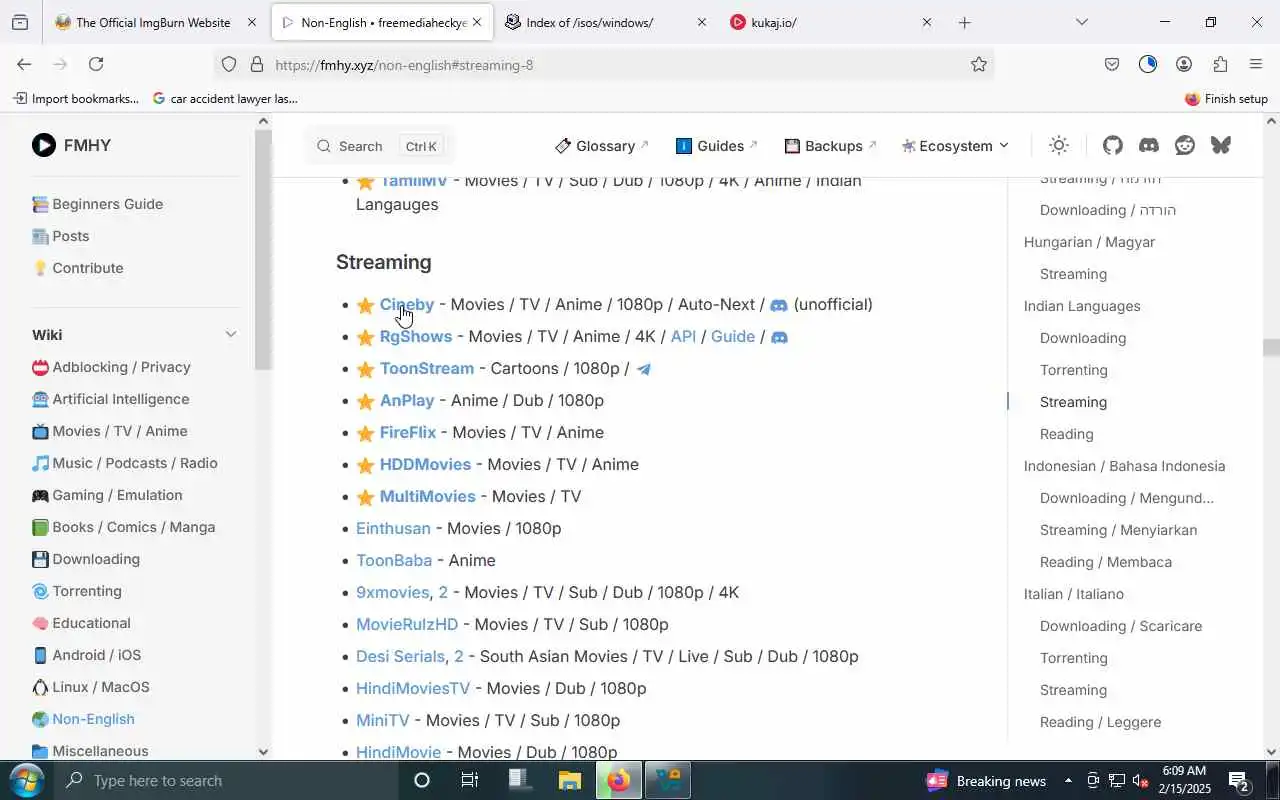Collapse the Wiki sidebar section

[x=231, y=335]
